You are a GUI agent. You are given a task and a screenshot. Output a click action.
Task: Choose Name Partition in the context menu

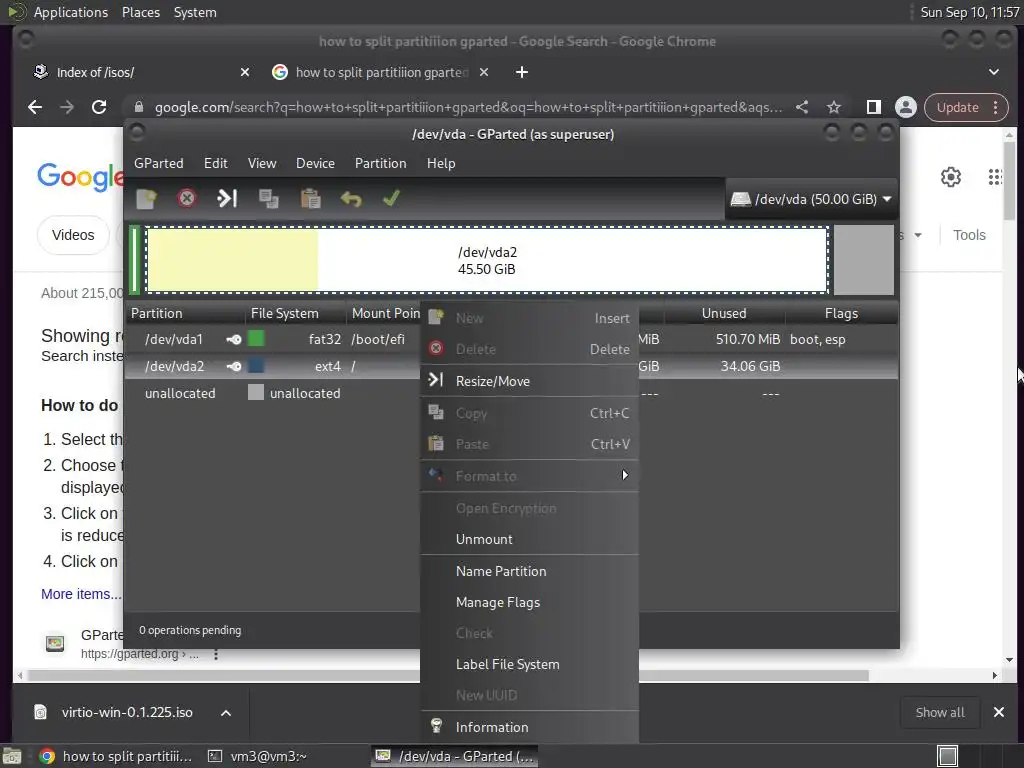[x=529, y=571]
